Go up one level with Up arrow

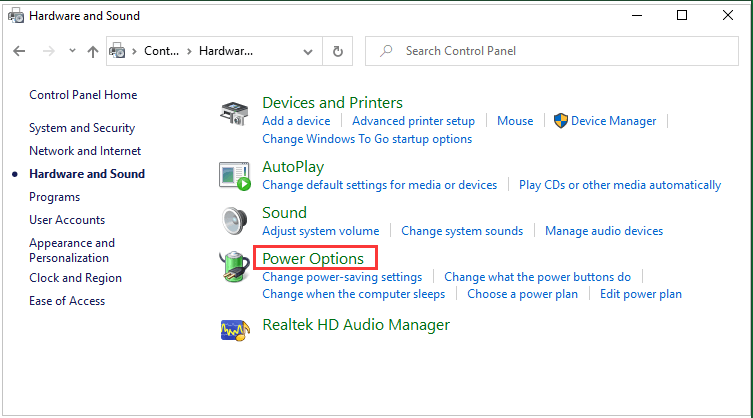(93, 51)
